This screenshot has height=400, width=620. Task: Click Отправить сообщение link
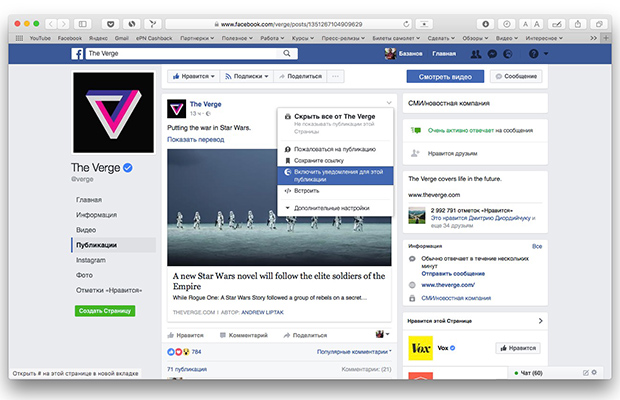[x=453, y=274]
